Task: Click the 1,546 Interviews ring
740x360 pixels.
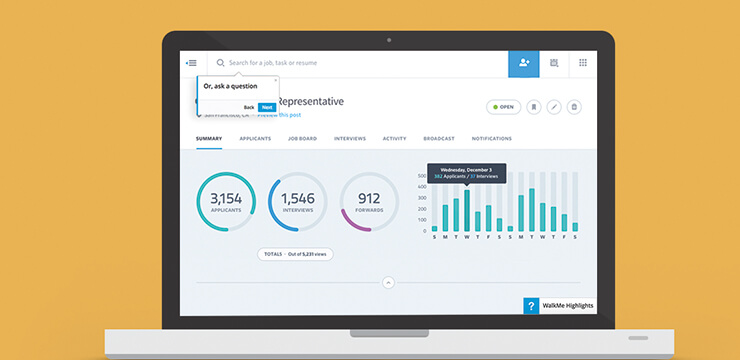Action: point(298,201)
